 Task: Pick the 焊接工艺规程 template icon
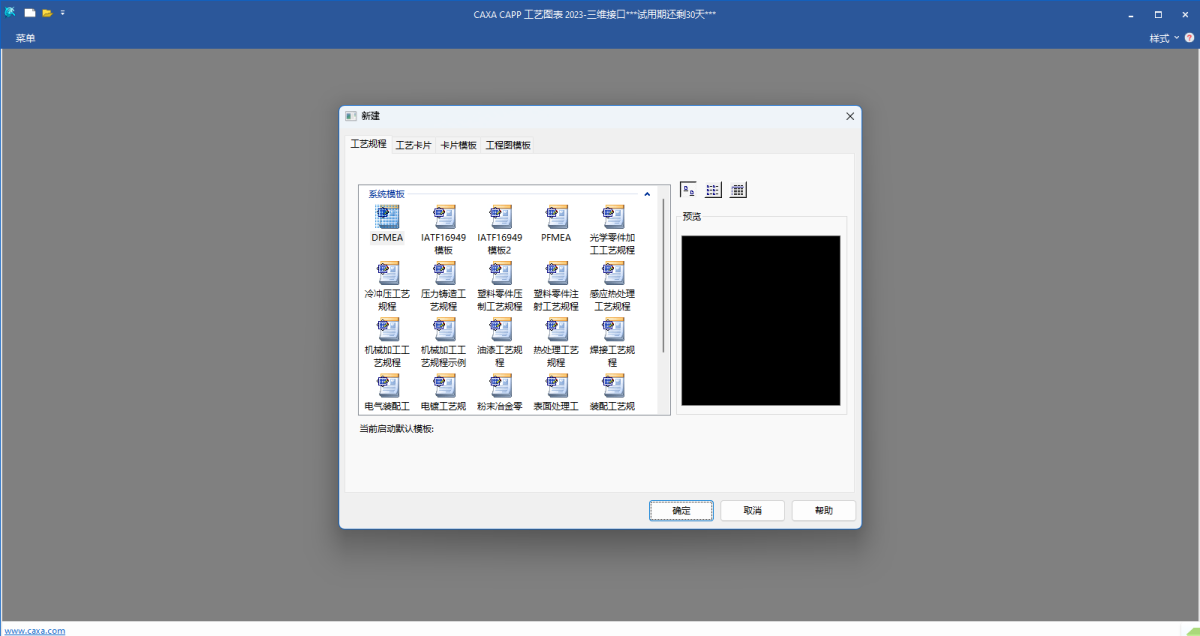612,329
